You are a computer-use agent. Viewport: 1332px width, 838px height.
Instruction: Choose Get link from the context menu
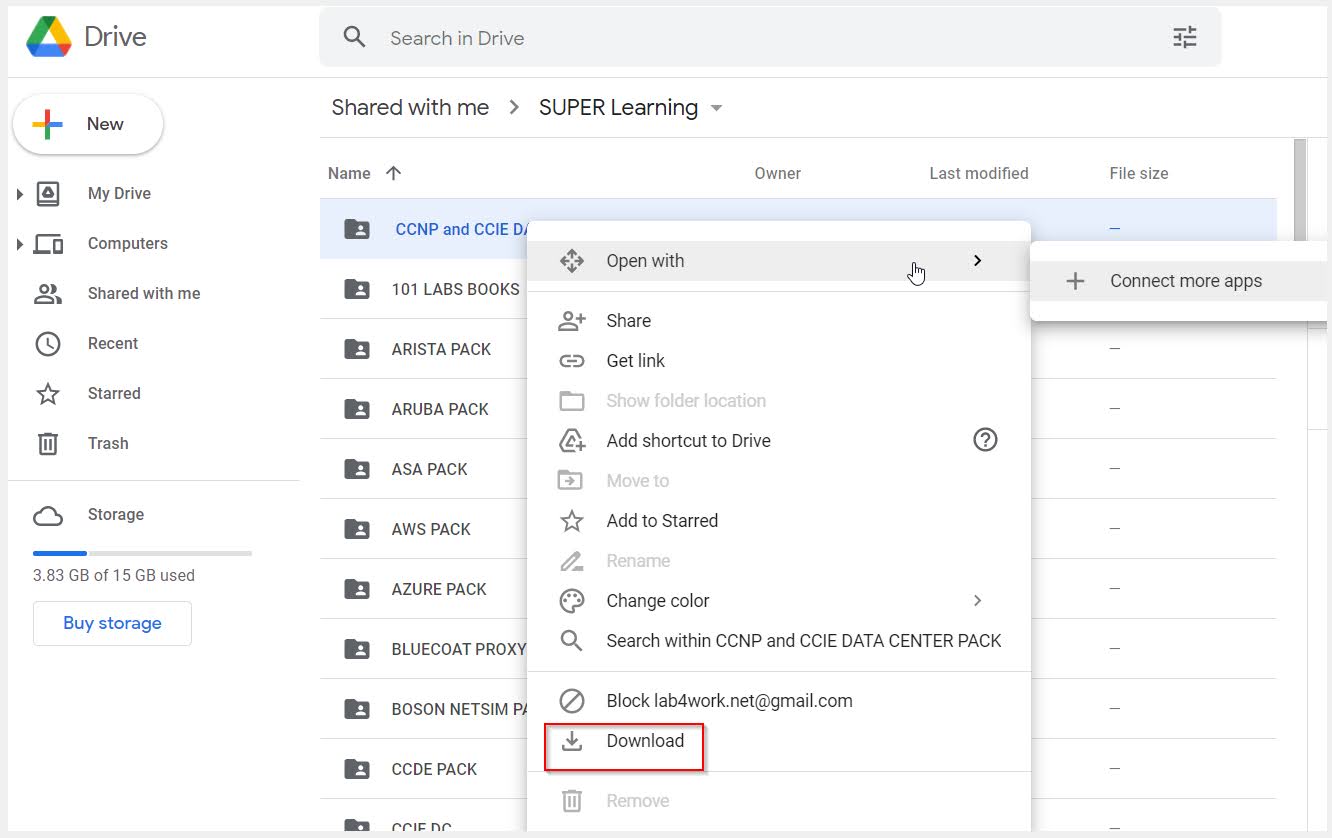point(779,361)
